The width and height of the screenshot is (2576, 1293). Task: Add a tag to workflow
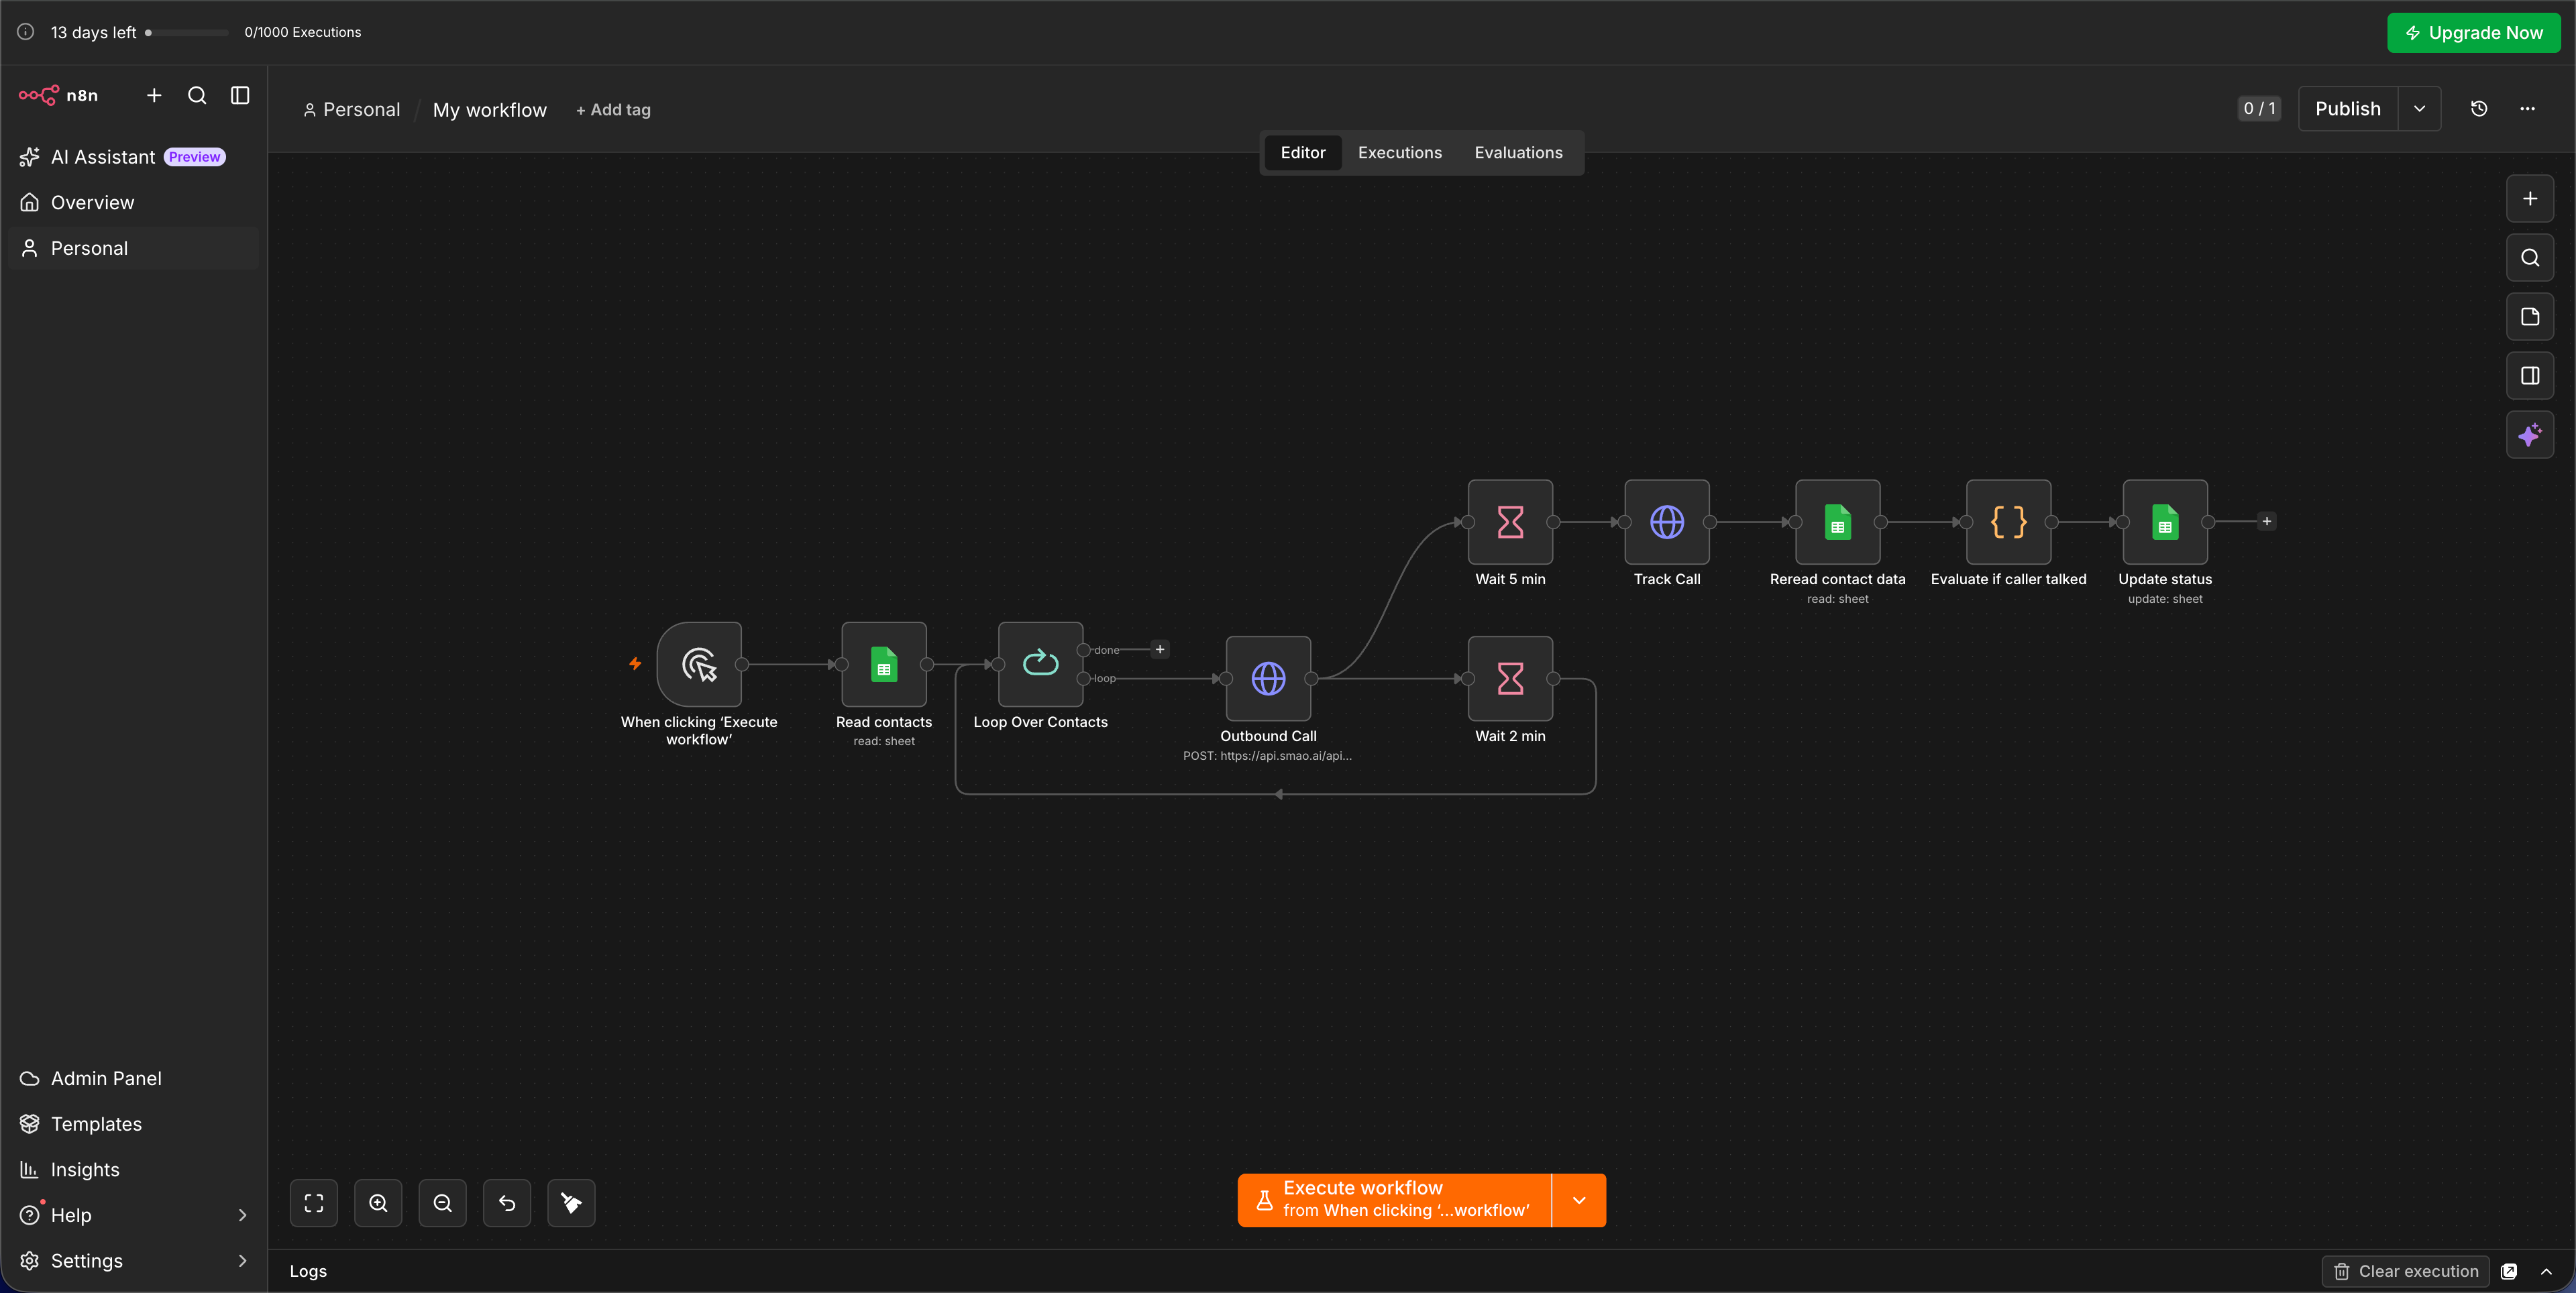tap(613, 110)
